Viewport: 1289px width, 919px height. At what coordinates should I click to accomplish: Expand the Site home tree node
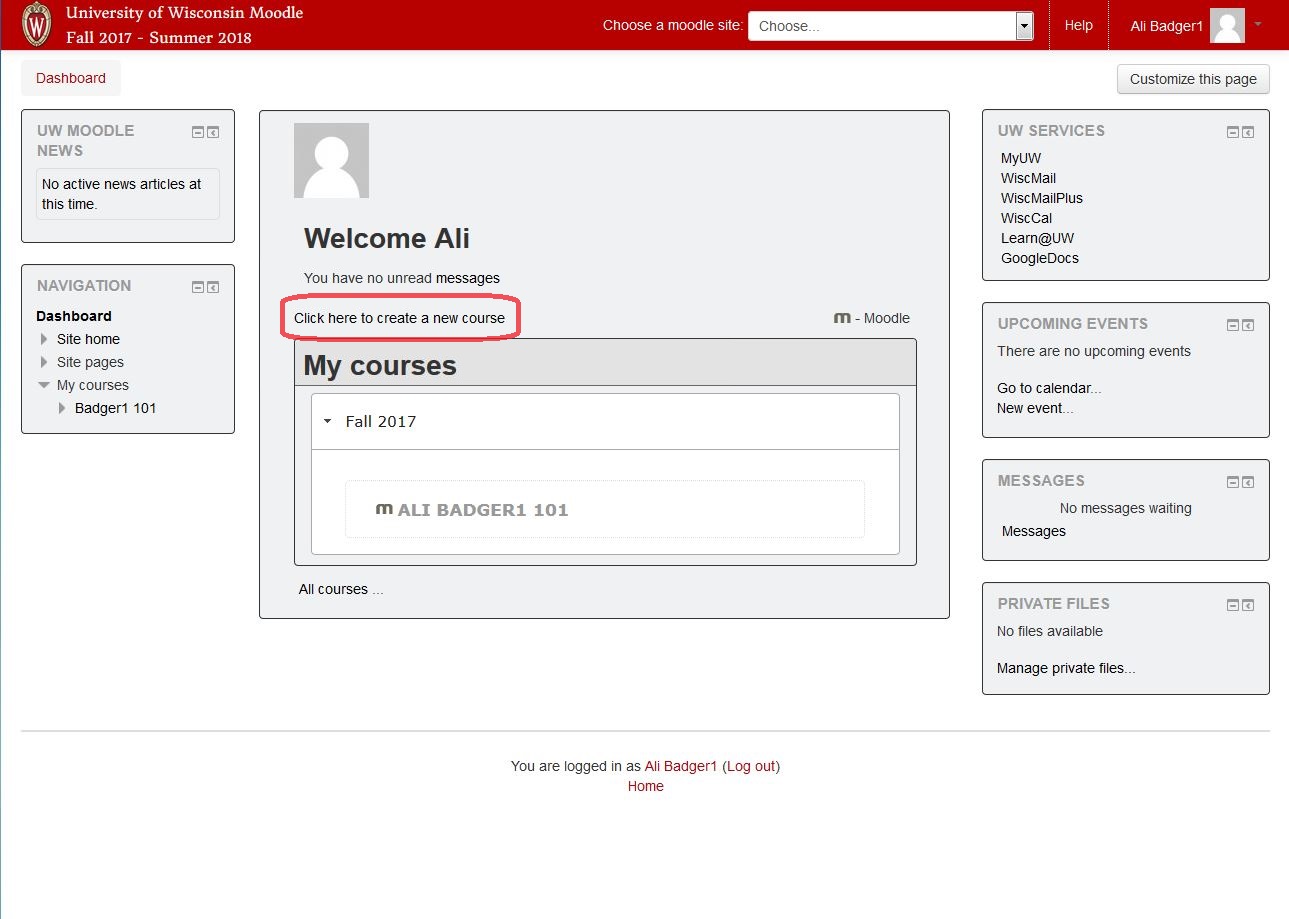[43, 339]
